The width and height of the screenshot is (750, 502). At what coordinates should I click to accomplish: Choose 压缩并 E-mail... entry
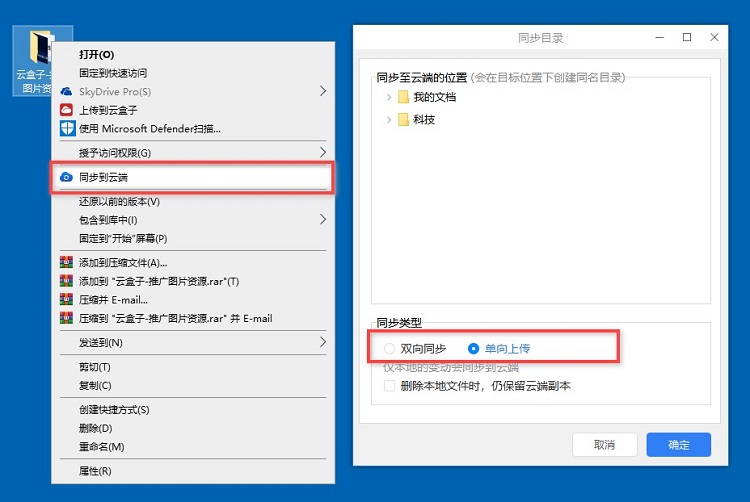tap(193, 300)
